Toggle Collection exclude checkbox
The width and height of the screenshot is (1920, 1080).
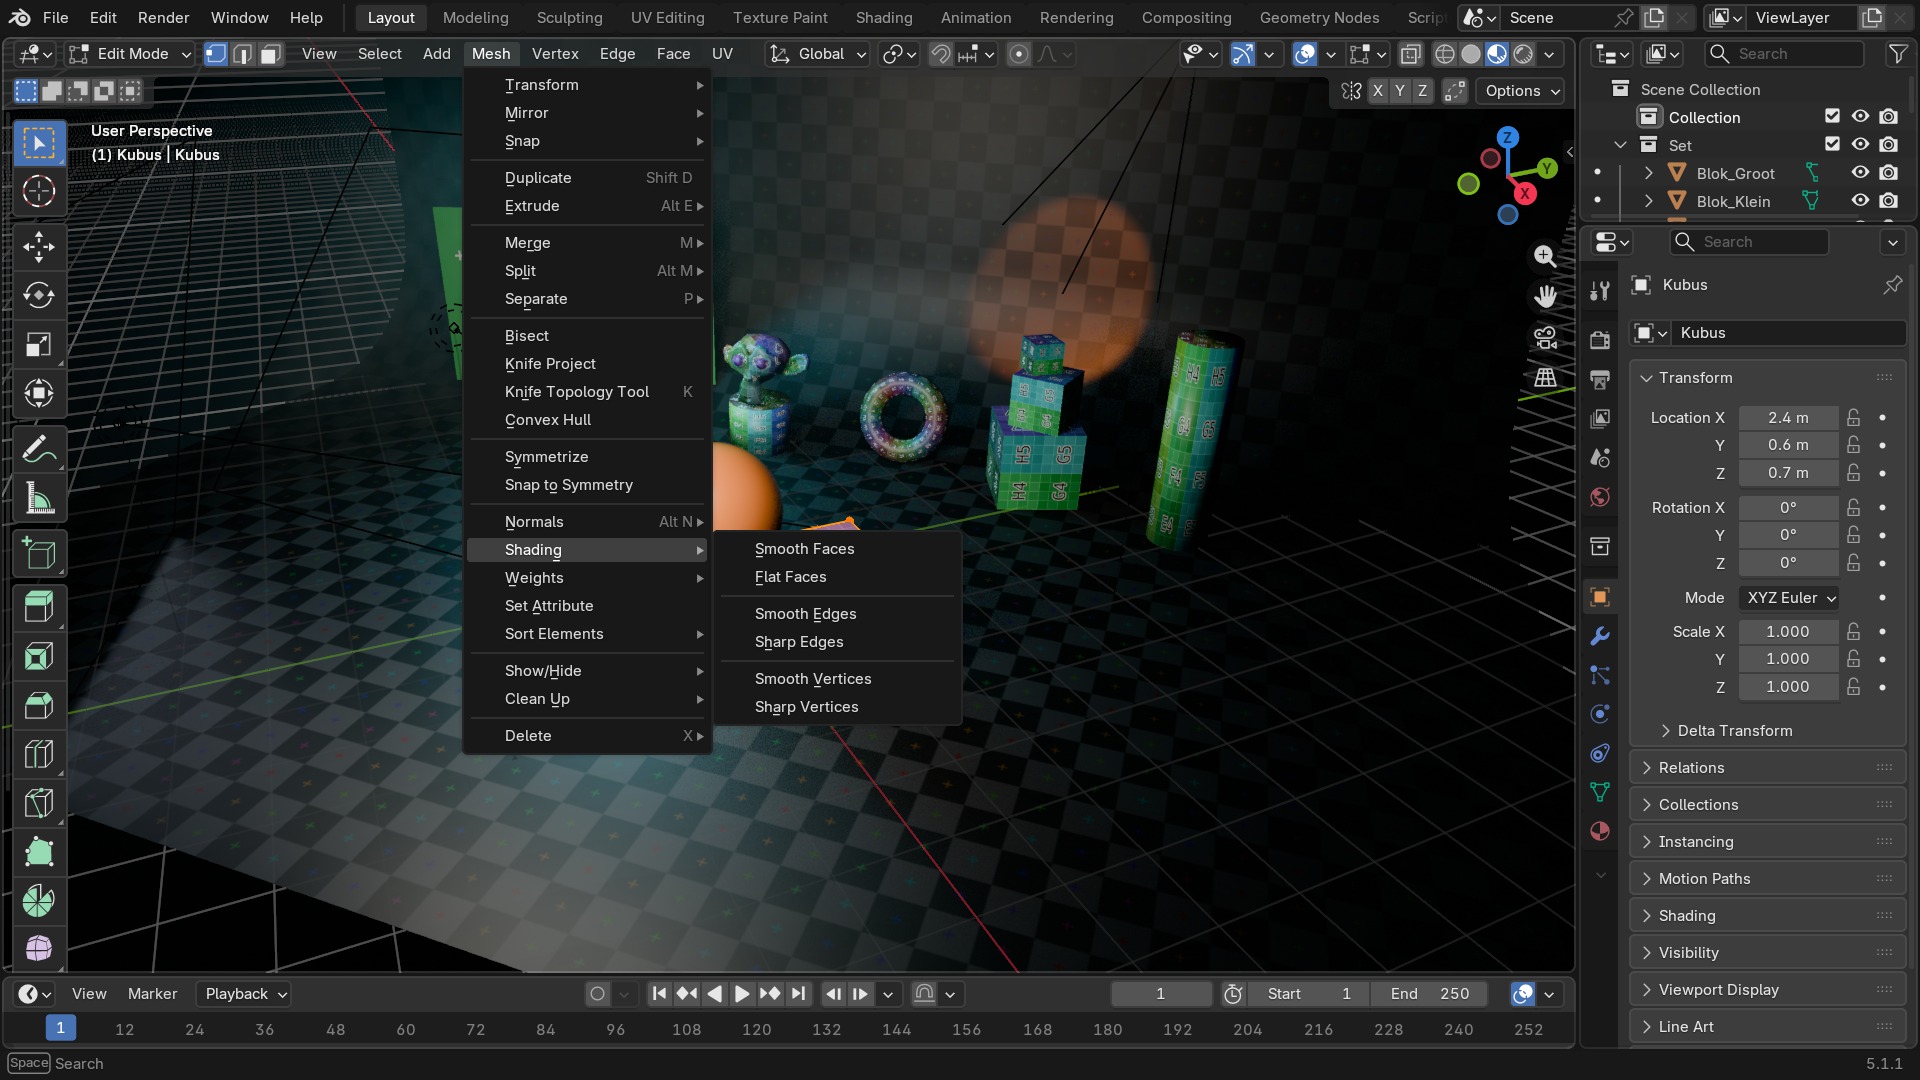coord(1832,117)
